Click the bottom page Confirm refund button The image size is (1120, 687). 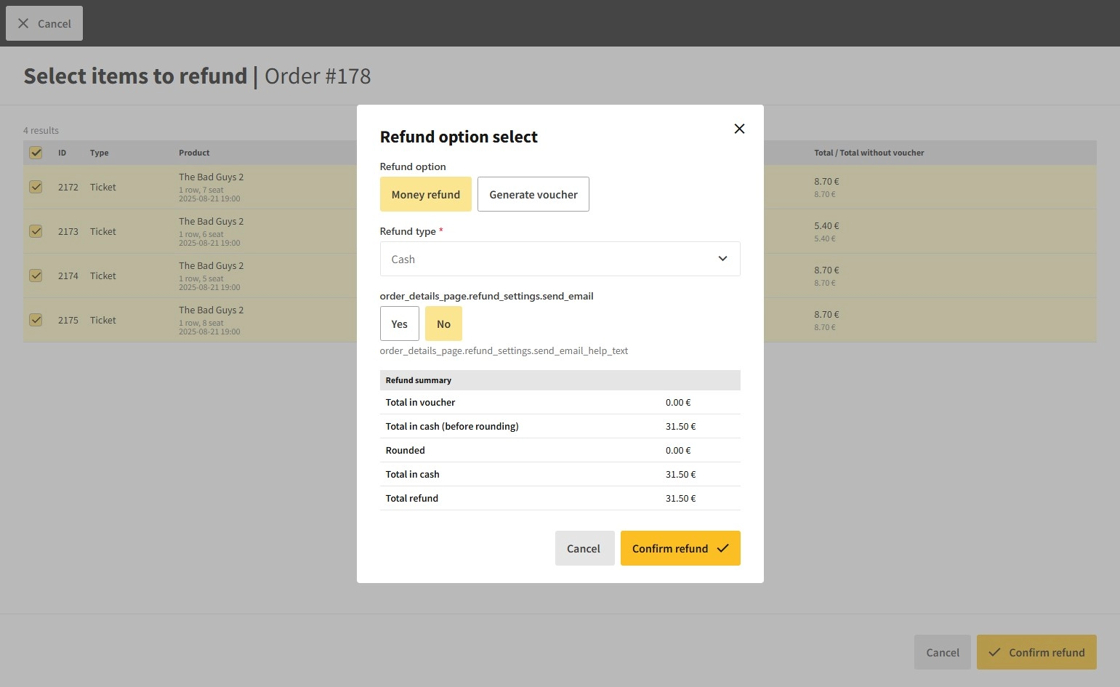(x=1036, y=652)
